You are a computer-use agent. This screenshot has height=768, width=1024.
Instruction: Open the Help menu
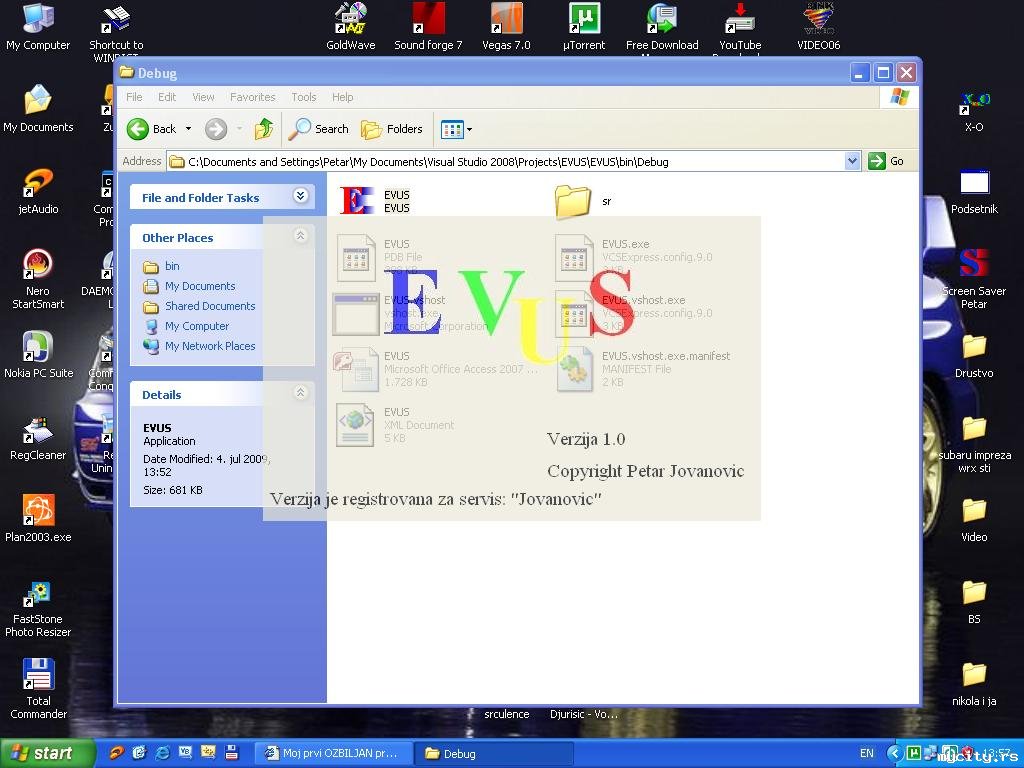tap(342, 97)
